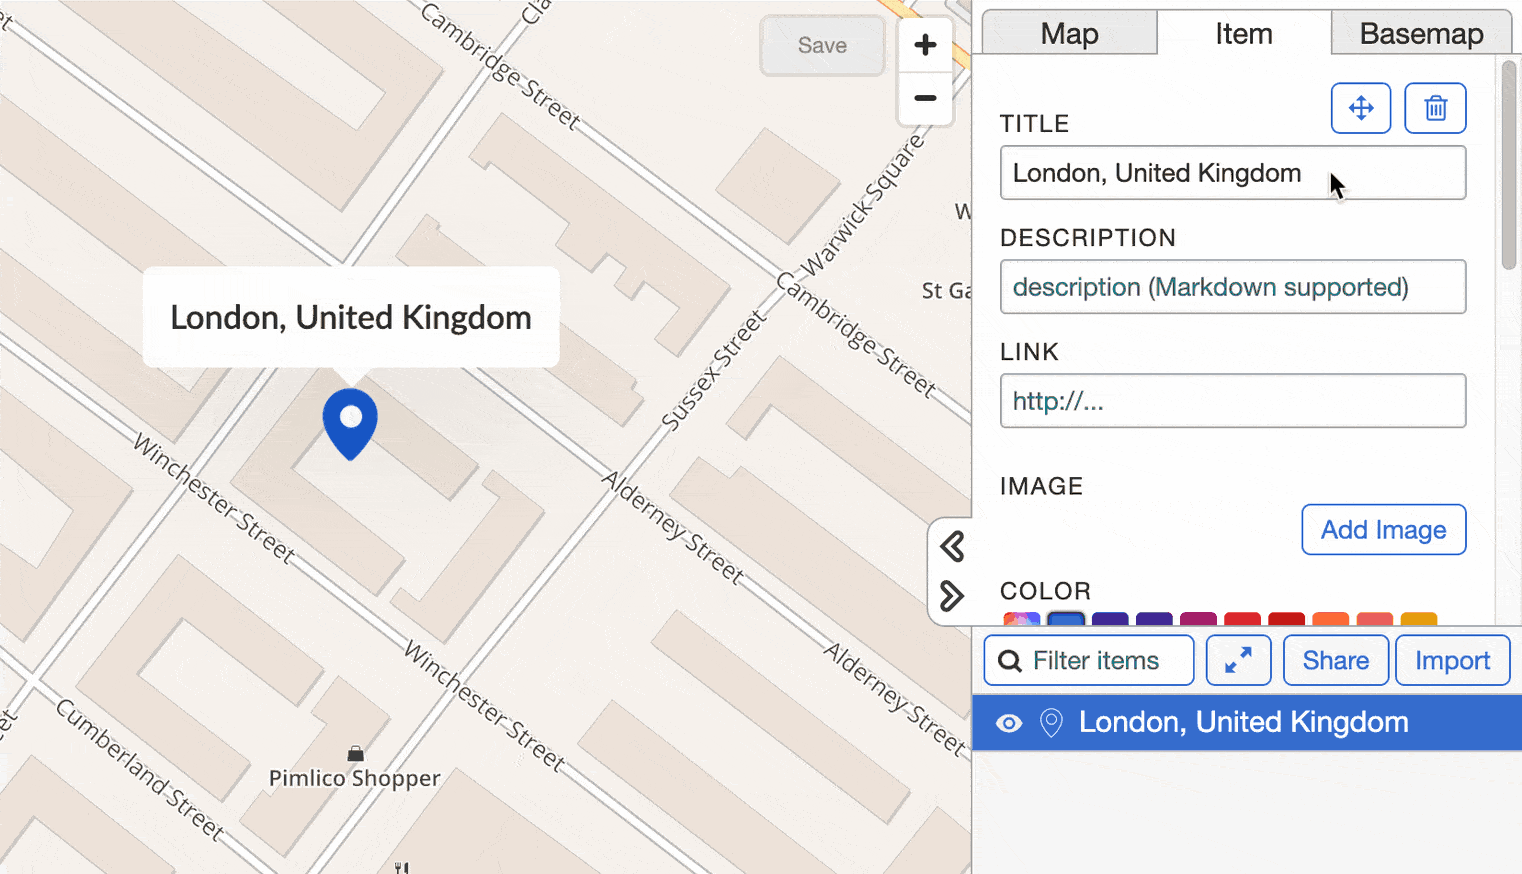Screen dimensions: 1522x874
Task: Select the Item tab
Action: 1243,34
